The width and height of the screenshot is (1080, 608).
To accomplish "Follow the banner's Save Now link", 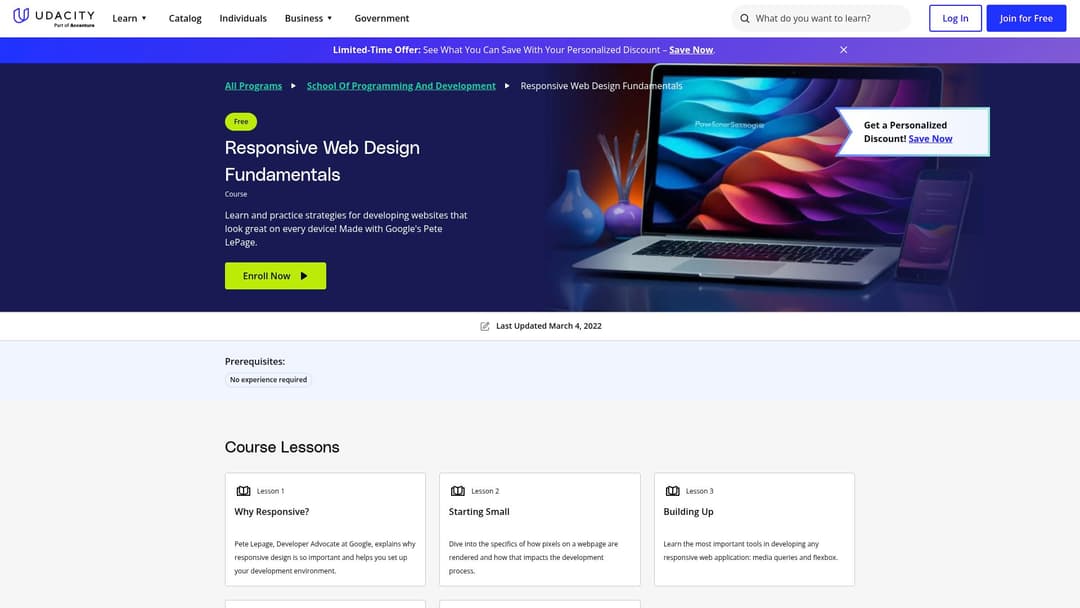I will click(x=691, y=50).
